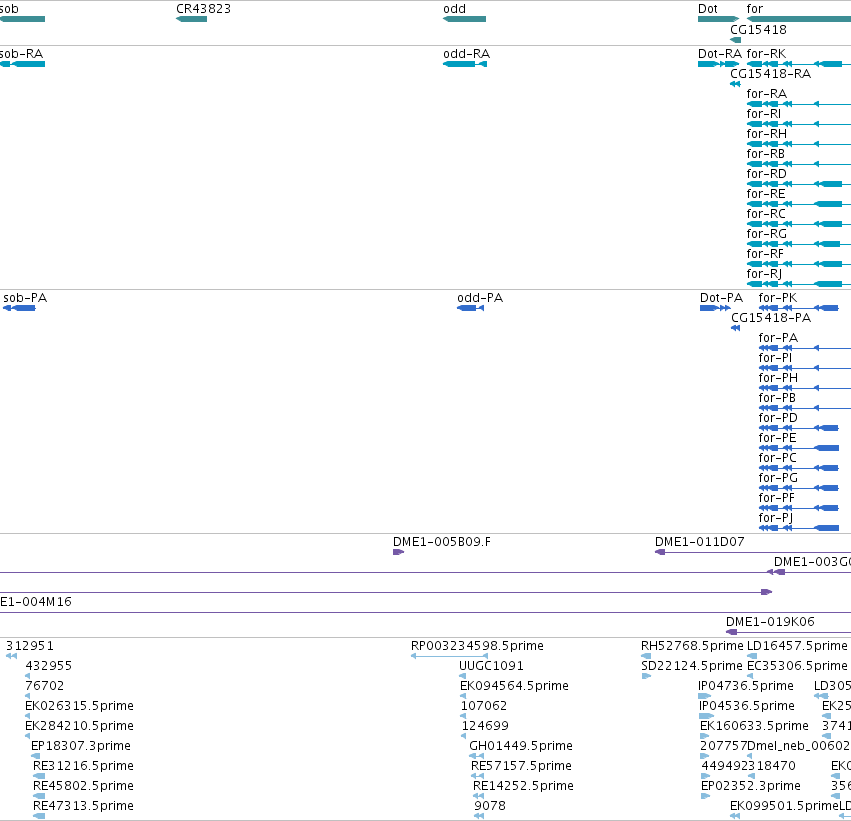Click the sob gene glyph

pos(22,19)
